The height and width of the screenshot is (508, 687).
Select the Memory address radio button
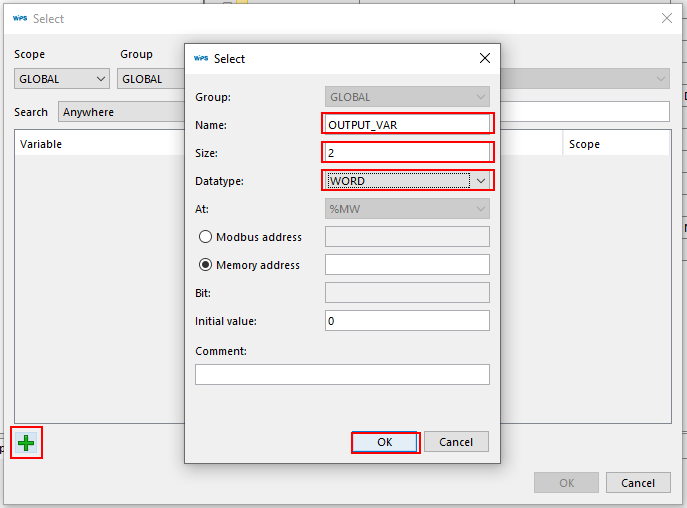coord(206,265)
